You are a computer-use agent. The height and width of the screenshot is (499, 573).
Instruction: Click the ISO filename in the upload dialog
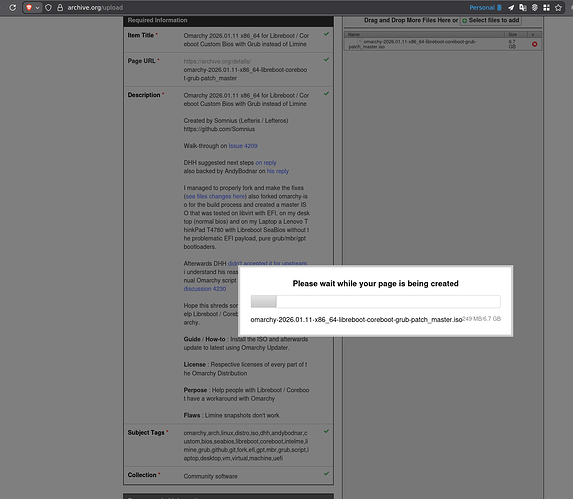click(x=356, y=320)
